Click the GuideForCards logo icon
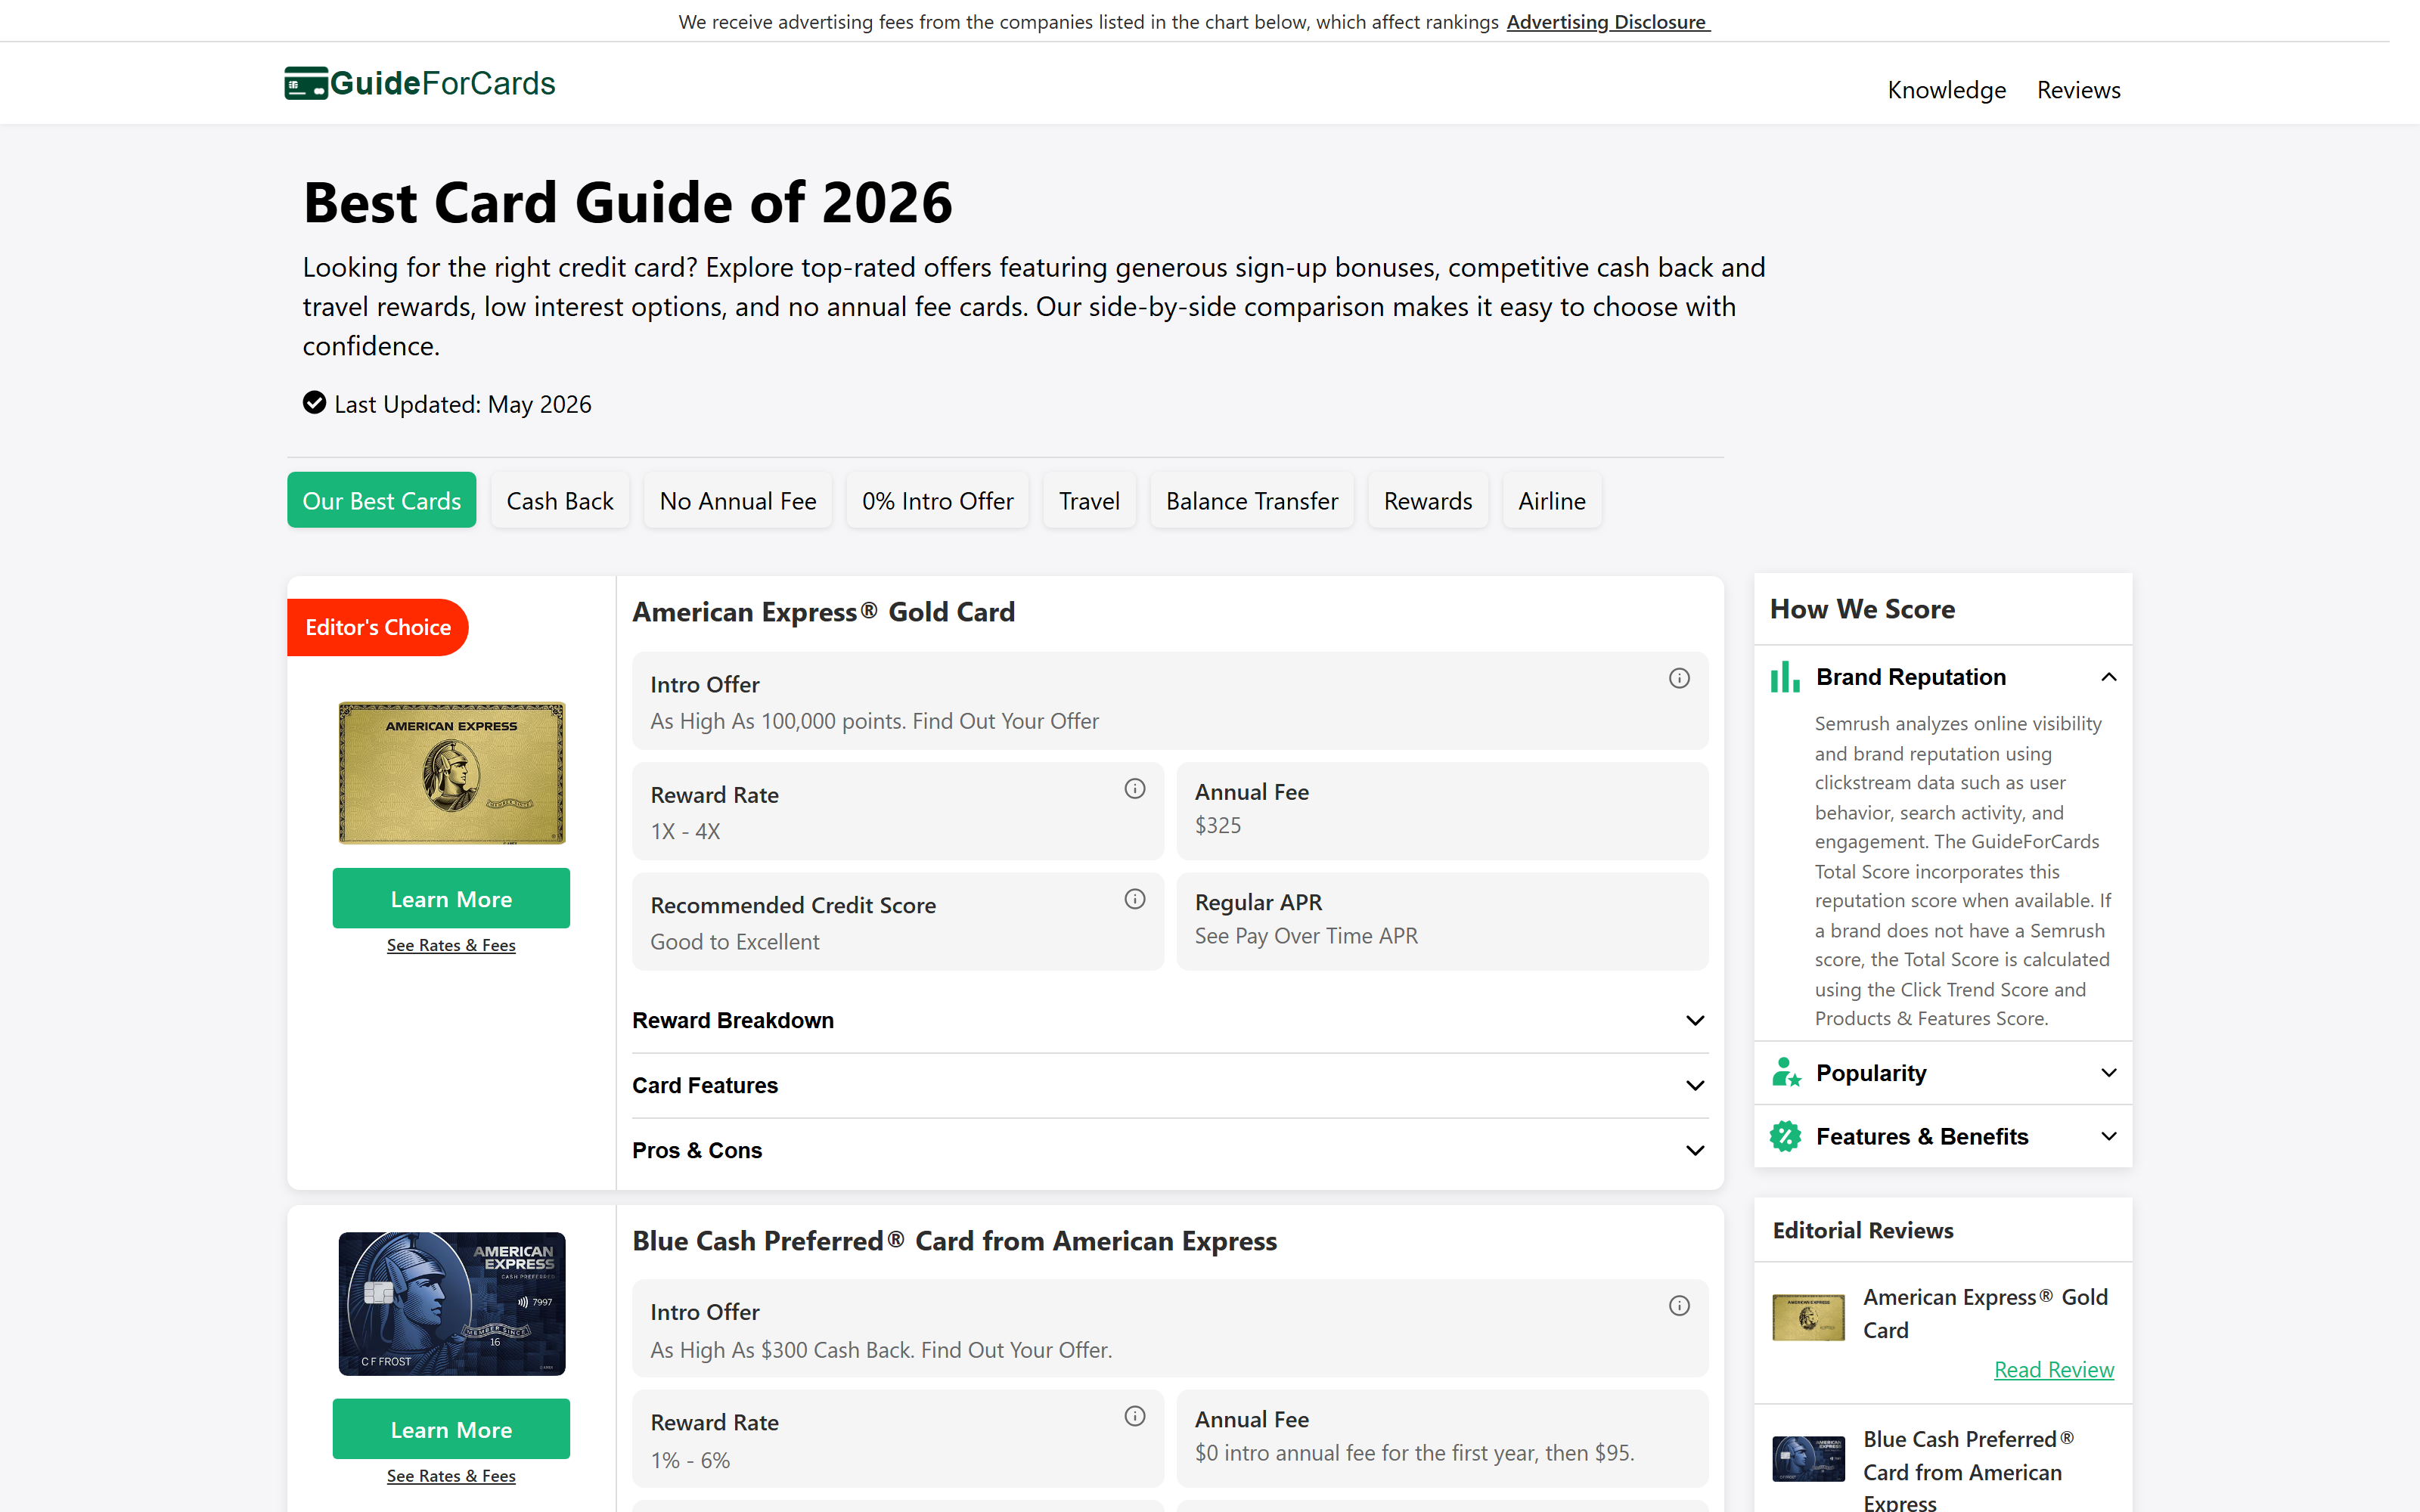This screenshot has height=1512, width=2420. pyautogui.click(x=306, y=83)
